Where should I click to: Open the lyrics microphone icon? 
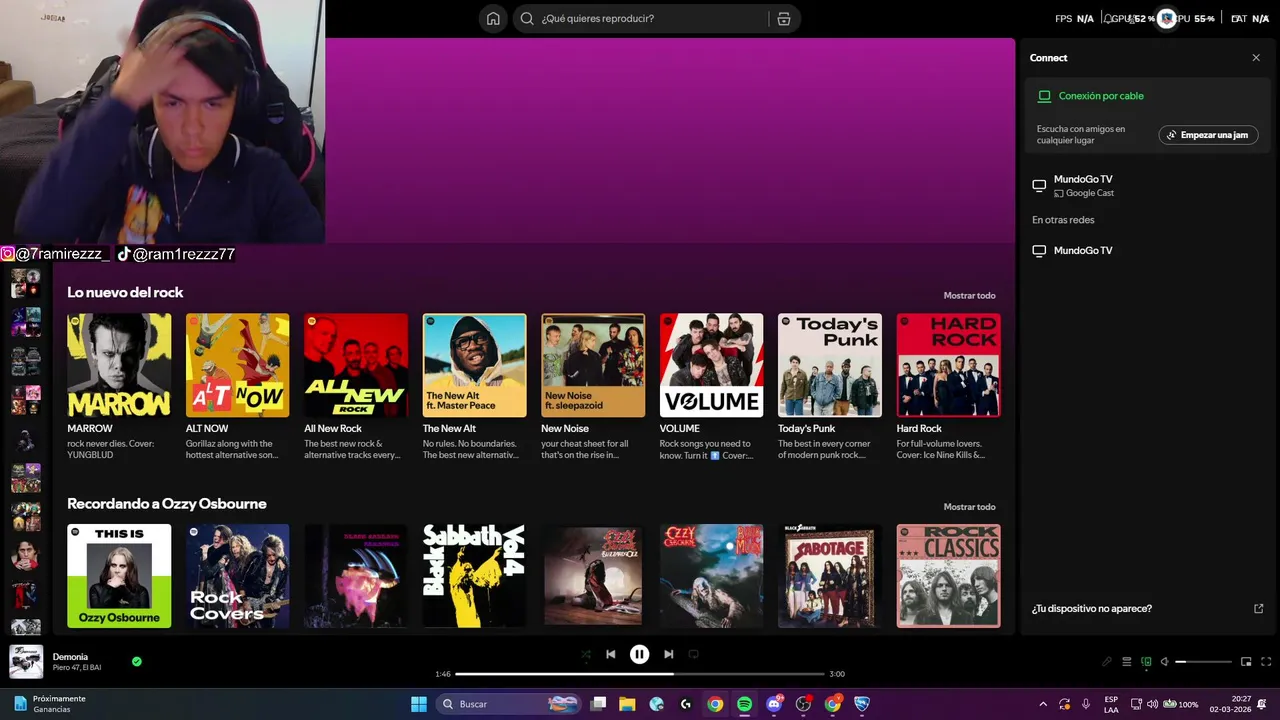[1107, 661]
